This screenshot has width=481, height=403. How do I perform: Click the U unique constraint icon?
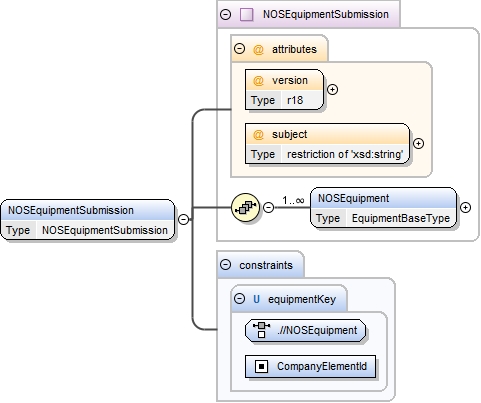point(256,299)
